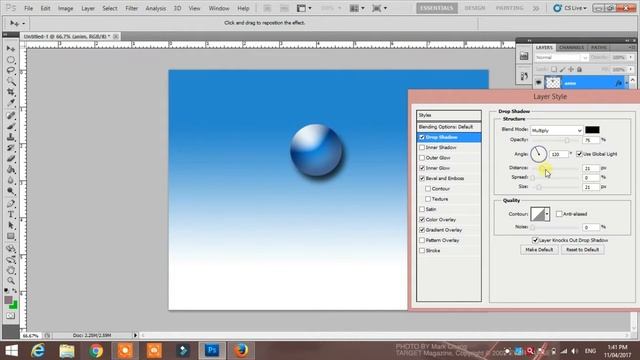Select the Eraser tool
The width and height of the screenshot is (640, 360).
(x=11, y=158)
